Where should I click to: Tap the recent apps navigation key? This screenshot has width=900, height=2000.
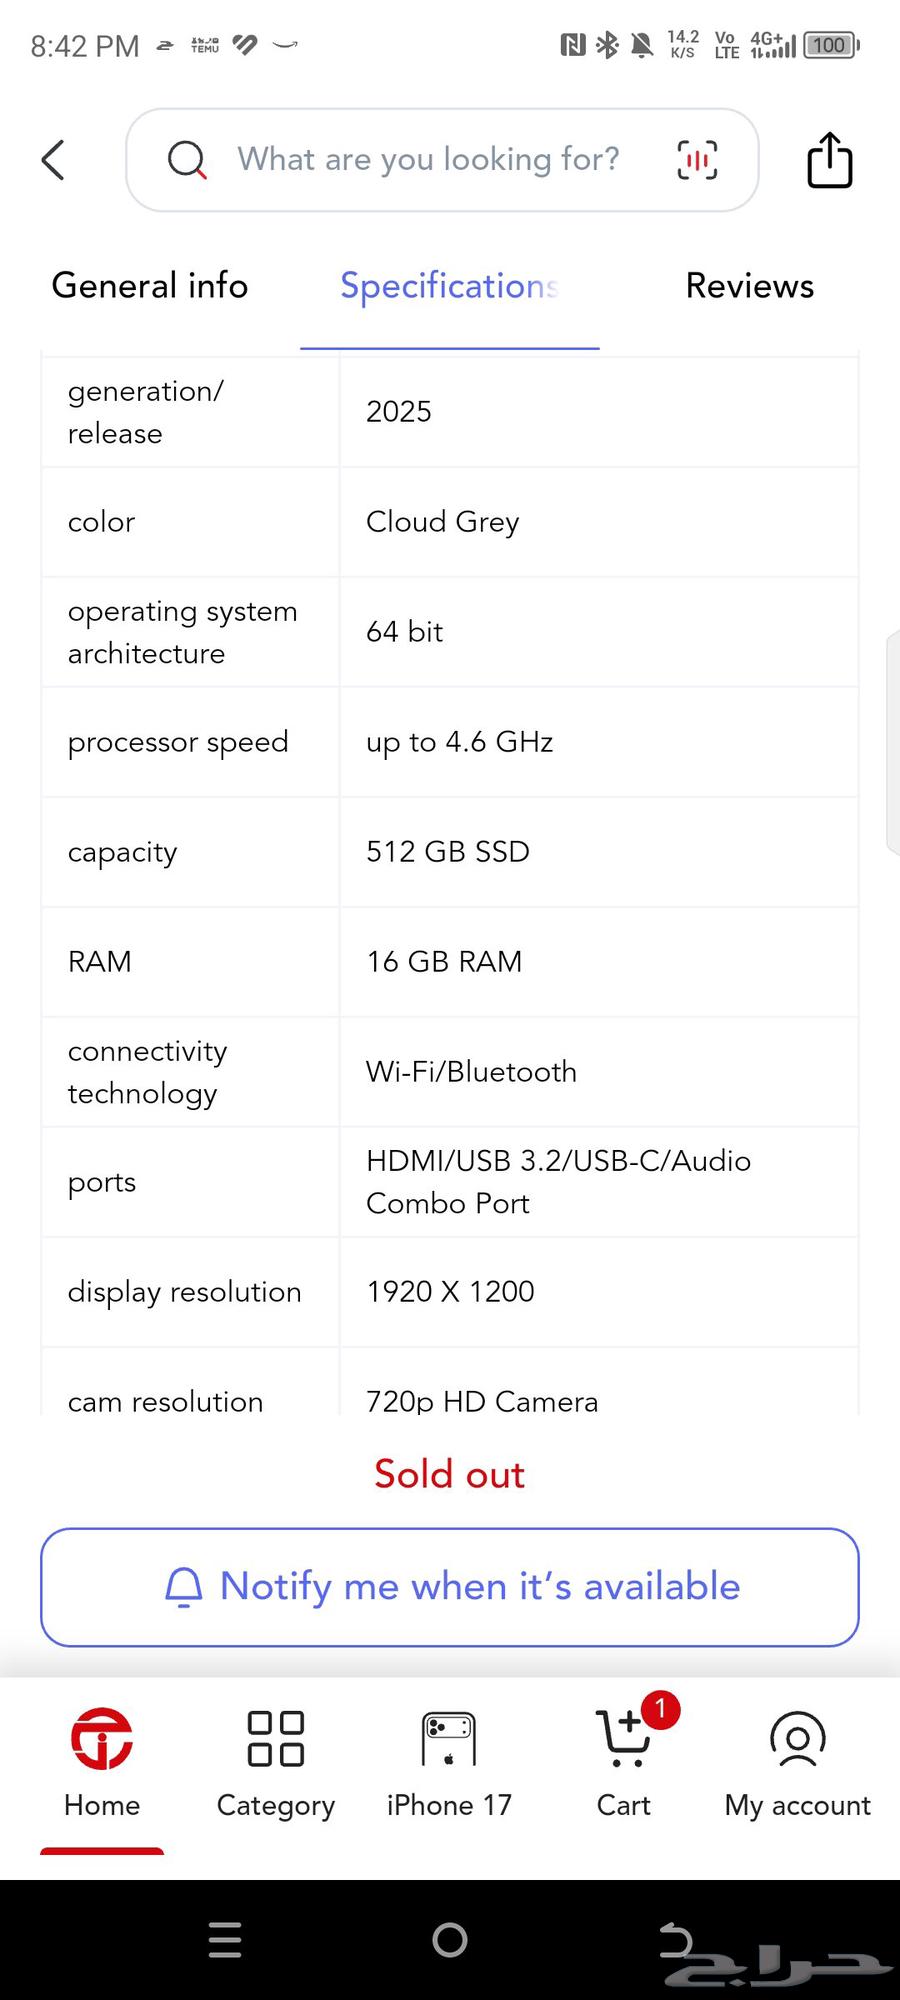224,1940
